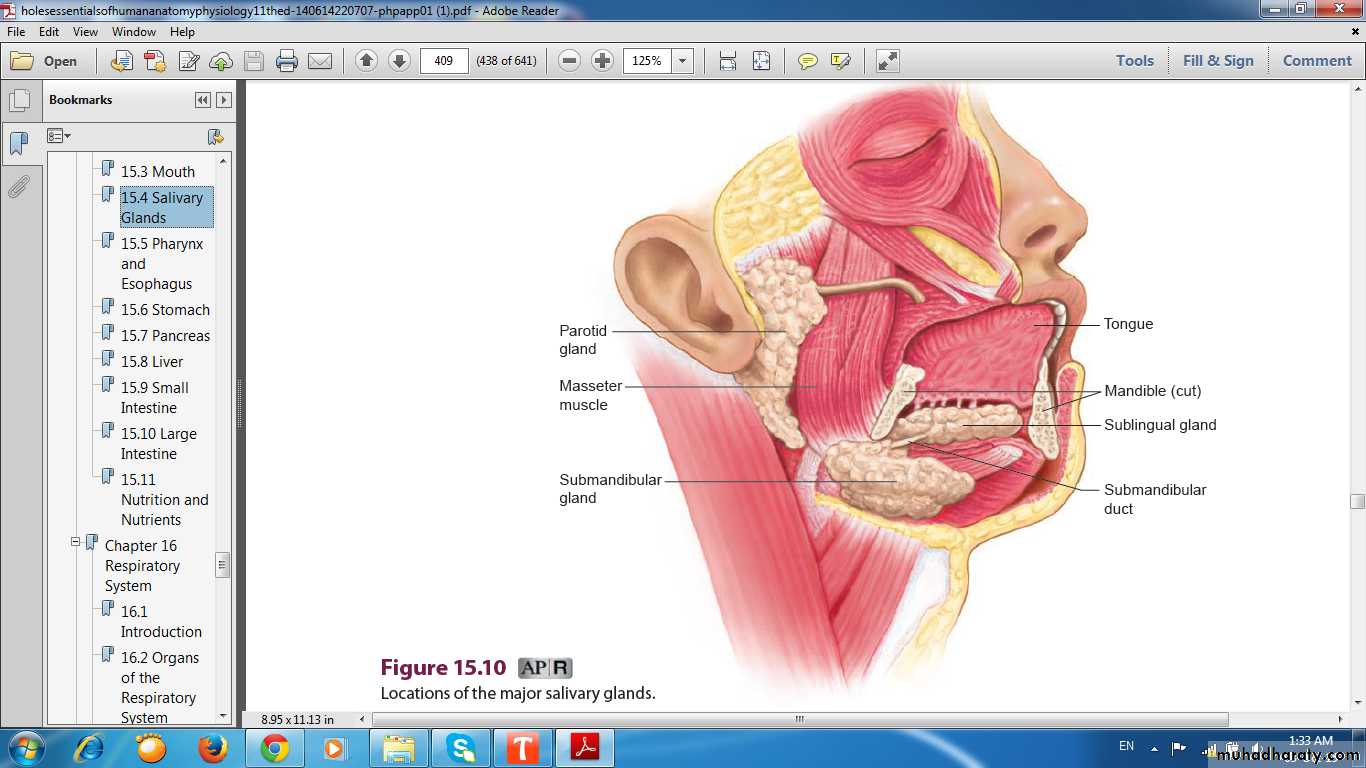
Task: Click the Print file icon
Action: [287, 61]
